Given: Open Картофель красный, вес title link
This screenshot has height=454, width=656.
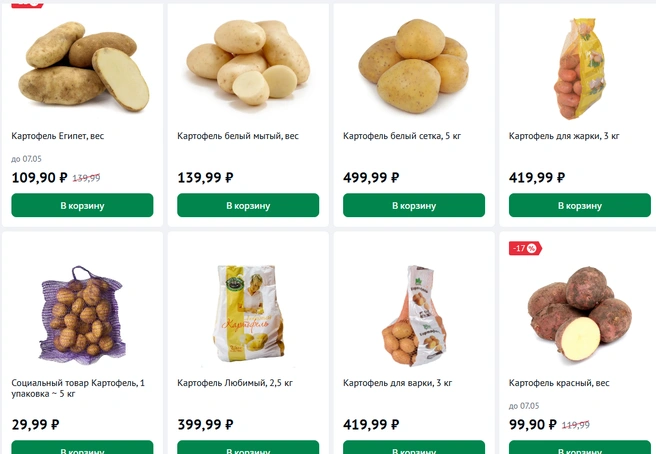Looking at the screenshot, I should [559, 383].
